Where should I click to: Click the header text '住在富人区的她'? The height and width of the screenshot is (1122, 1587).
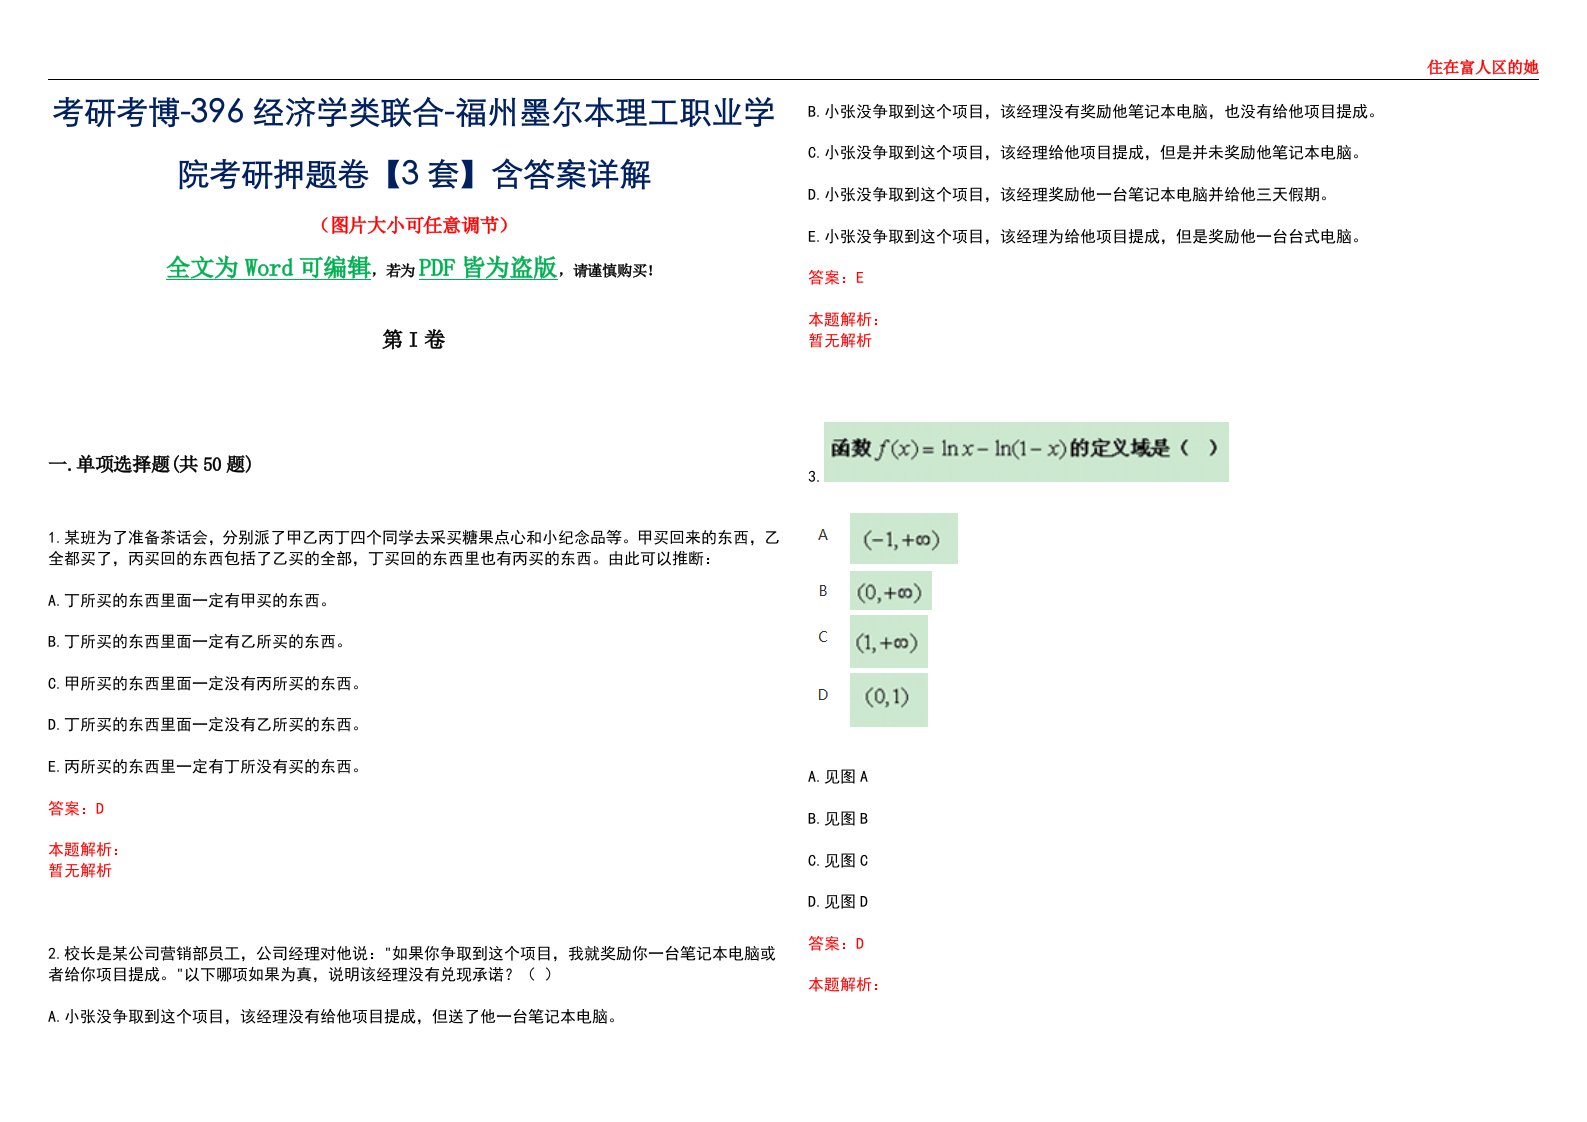pos(1482,67)
